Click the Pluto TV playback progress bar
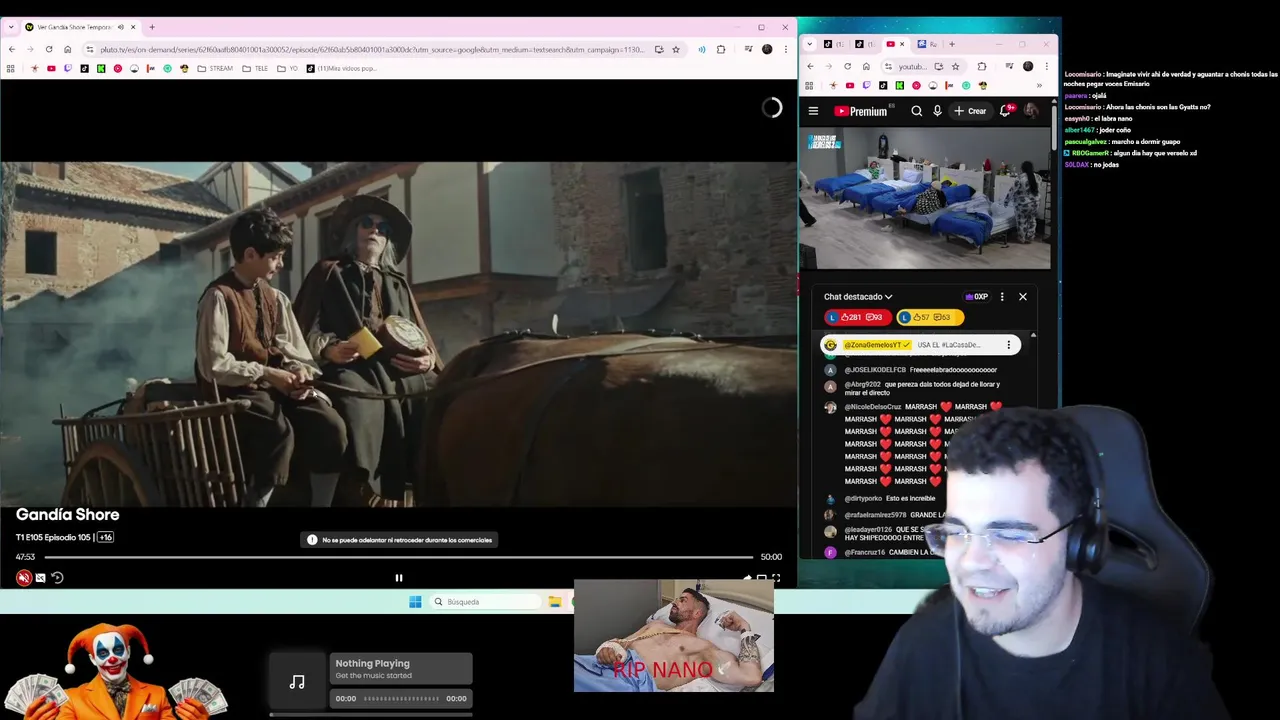The image size is (1280, 720). [x=398, y=557]
